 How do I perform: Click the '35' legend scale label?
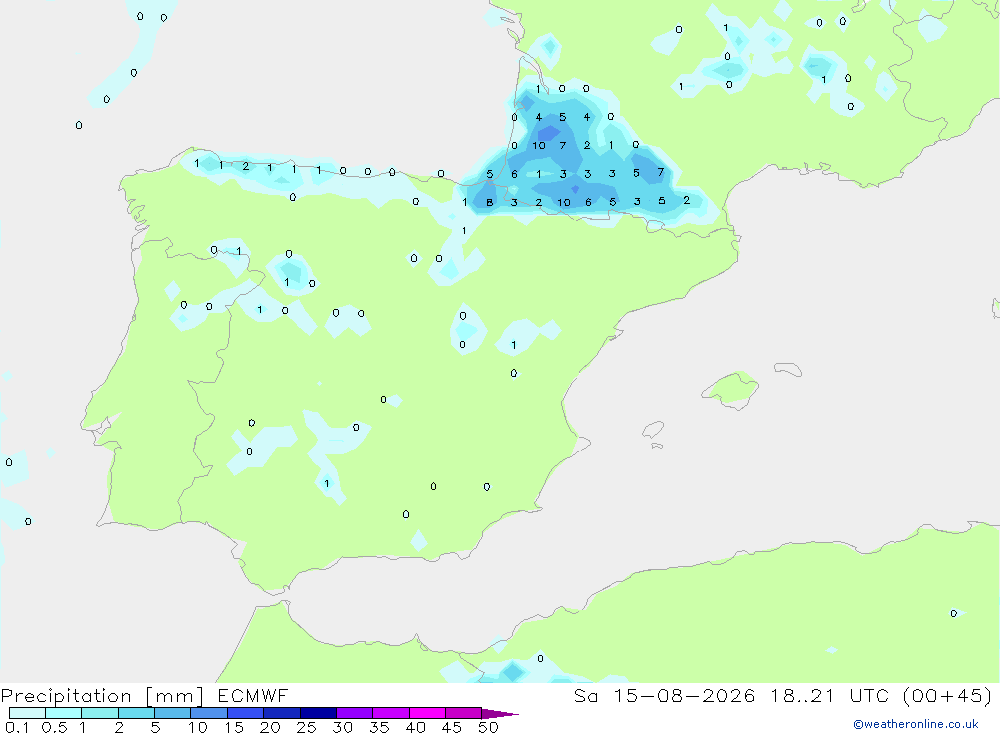379,727
